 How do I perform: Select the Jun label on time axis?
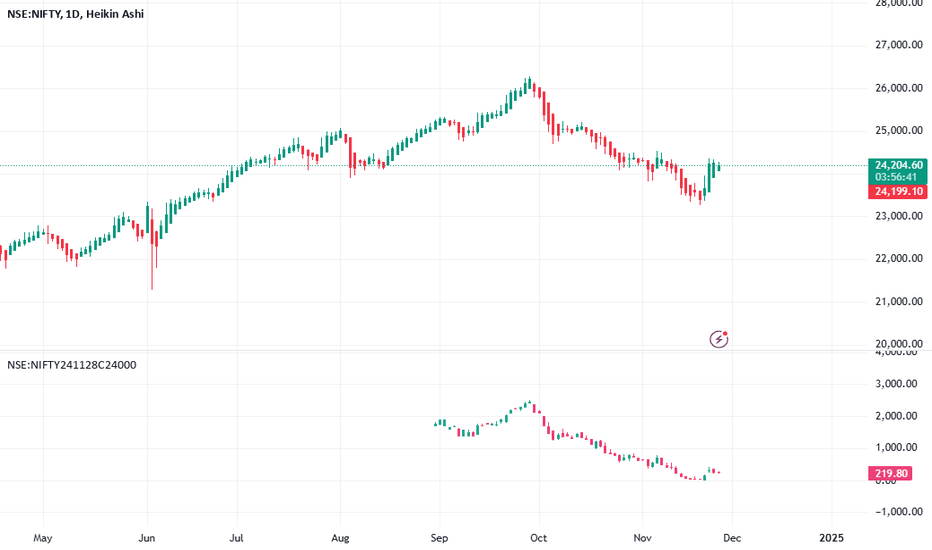tap(147, 538)
